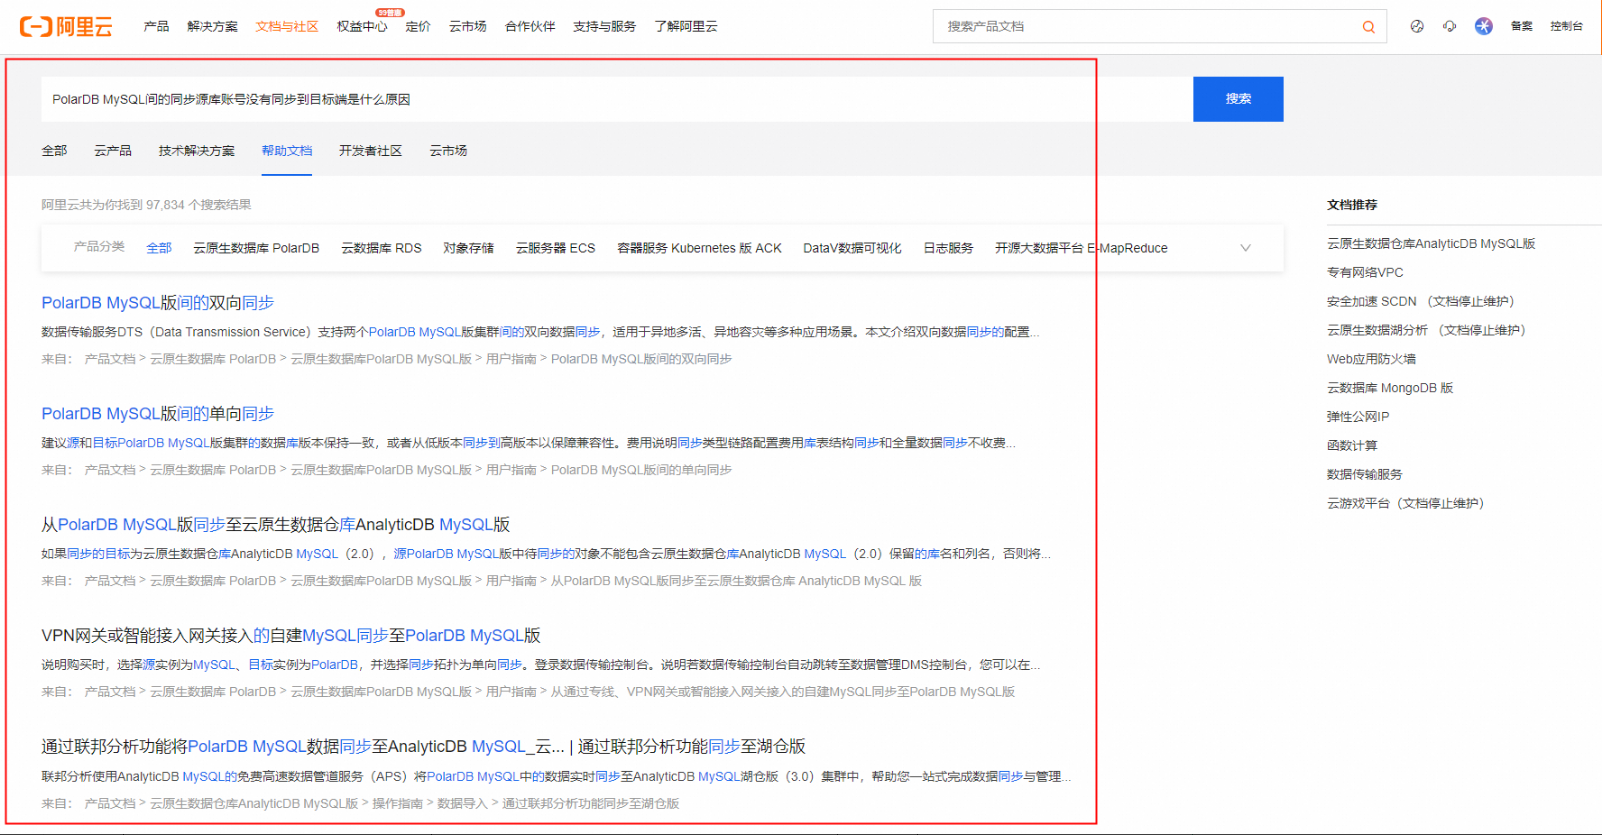The height and width of the screenshot is (835, 1602).
Task: Select the 全部 product category filter
Action: [159, 248]
